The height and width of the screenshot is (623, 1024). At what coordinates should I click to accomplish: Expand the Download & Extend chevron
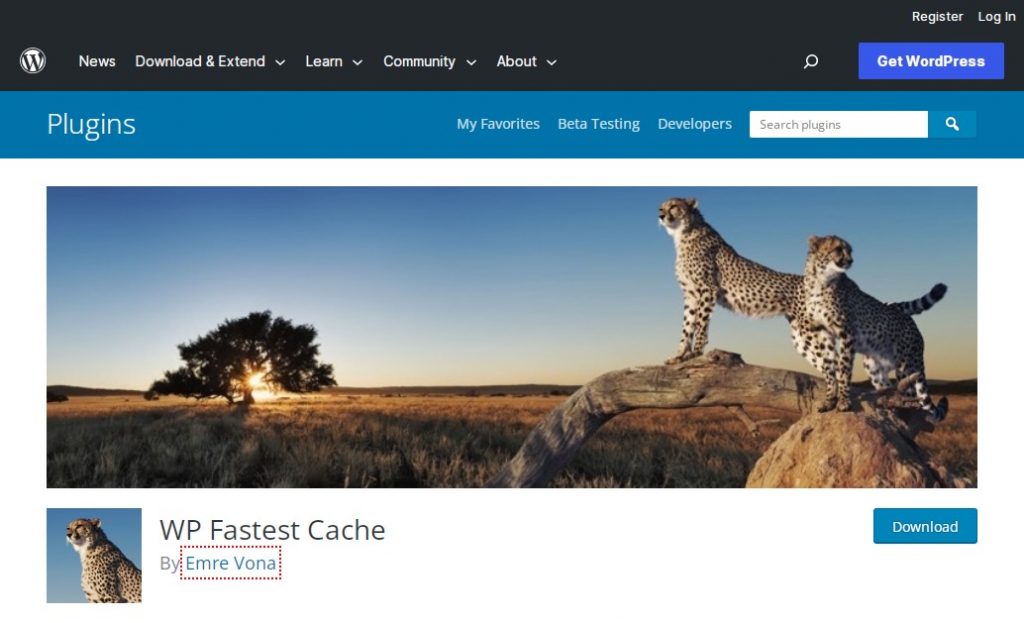280,63
